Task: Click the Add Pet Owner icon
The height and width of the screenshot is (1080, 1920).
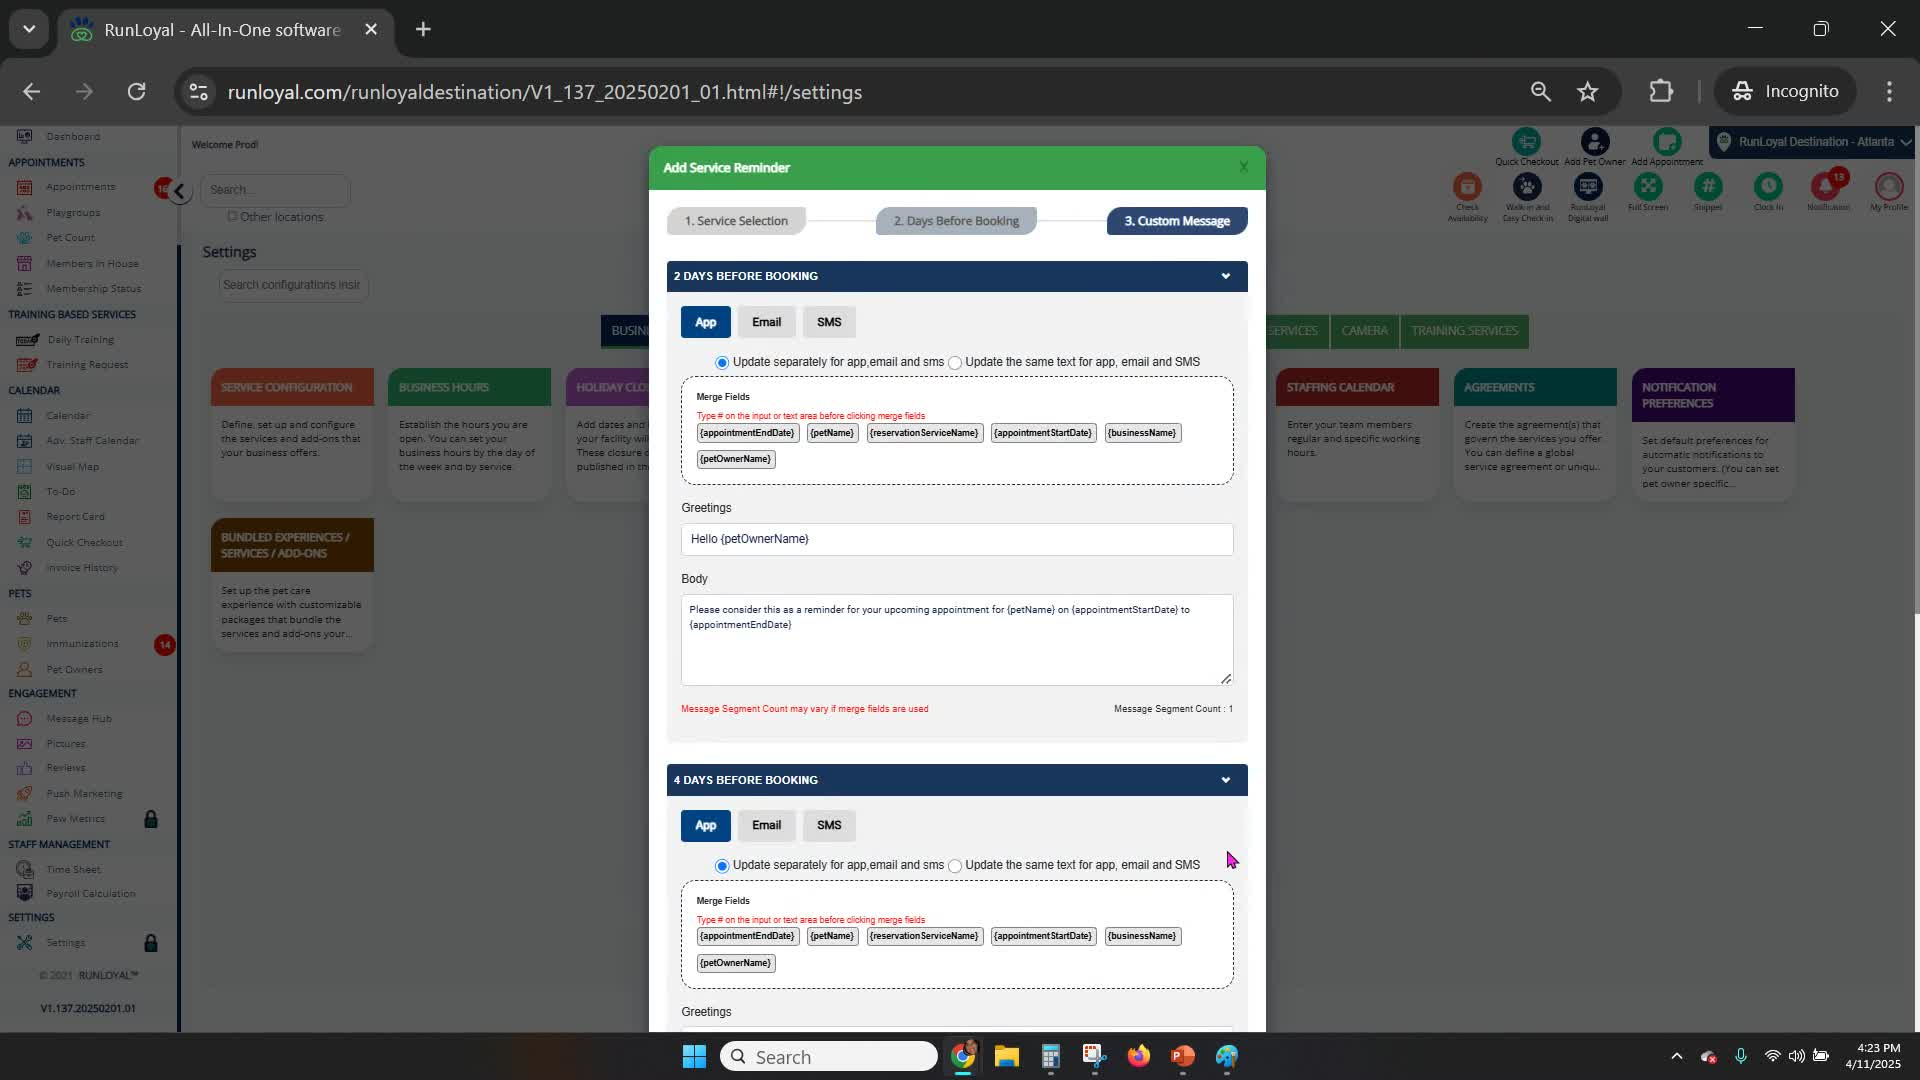Action: 1595,142
